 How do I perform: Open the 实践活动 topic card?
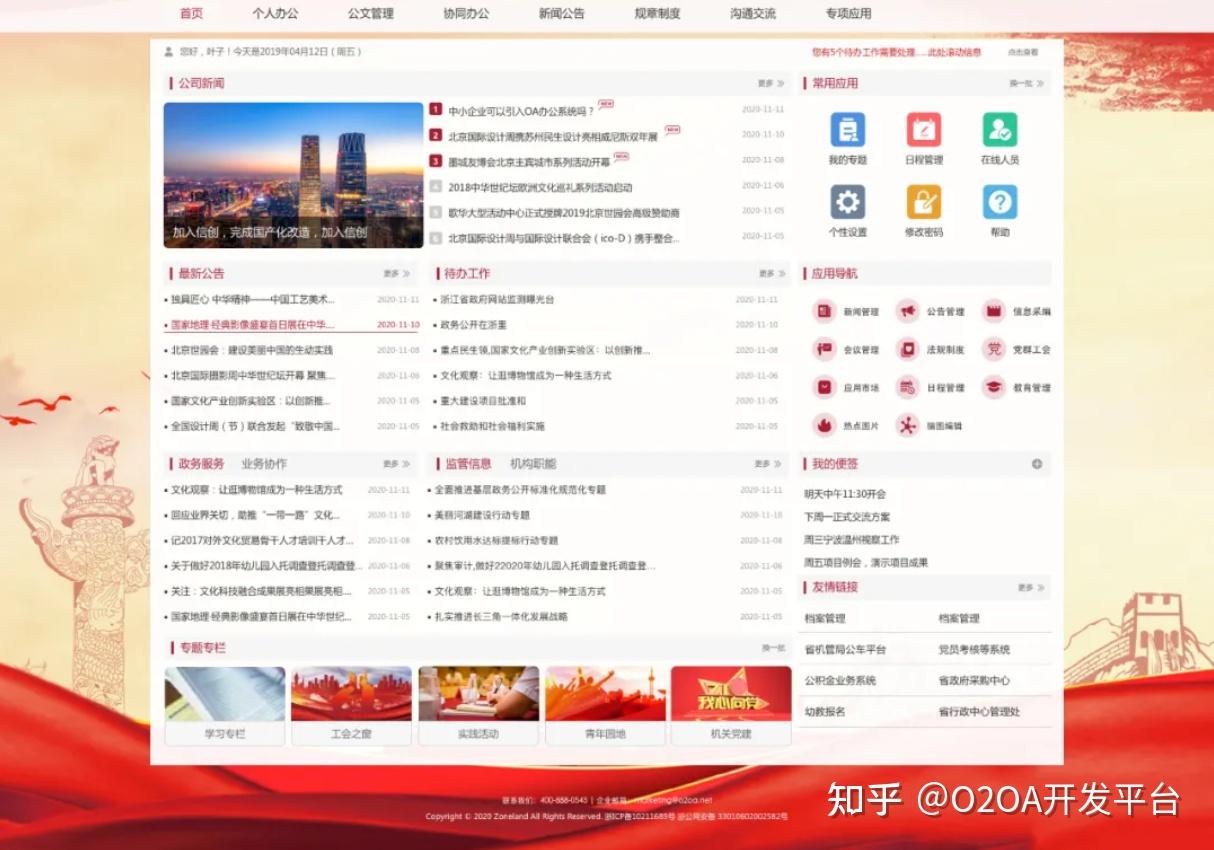[x=478, y=706]
